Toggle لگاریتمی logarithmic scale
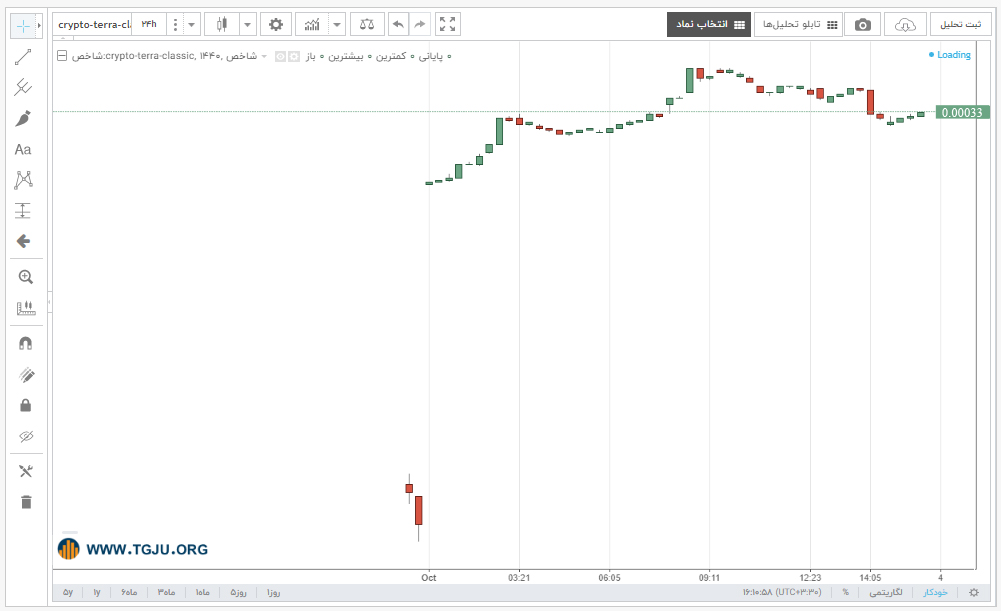This screenshot has width=1001, height=611. point(886,592)
